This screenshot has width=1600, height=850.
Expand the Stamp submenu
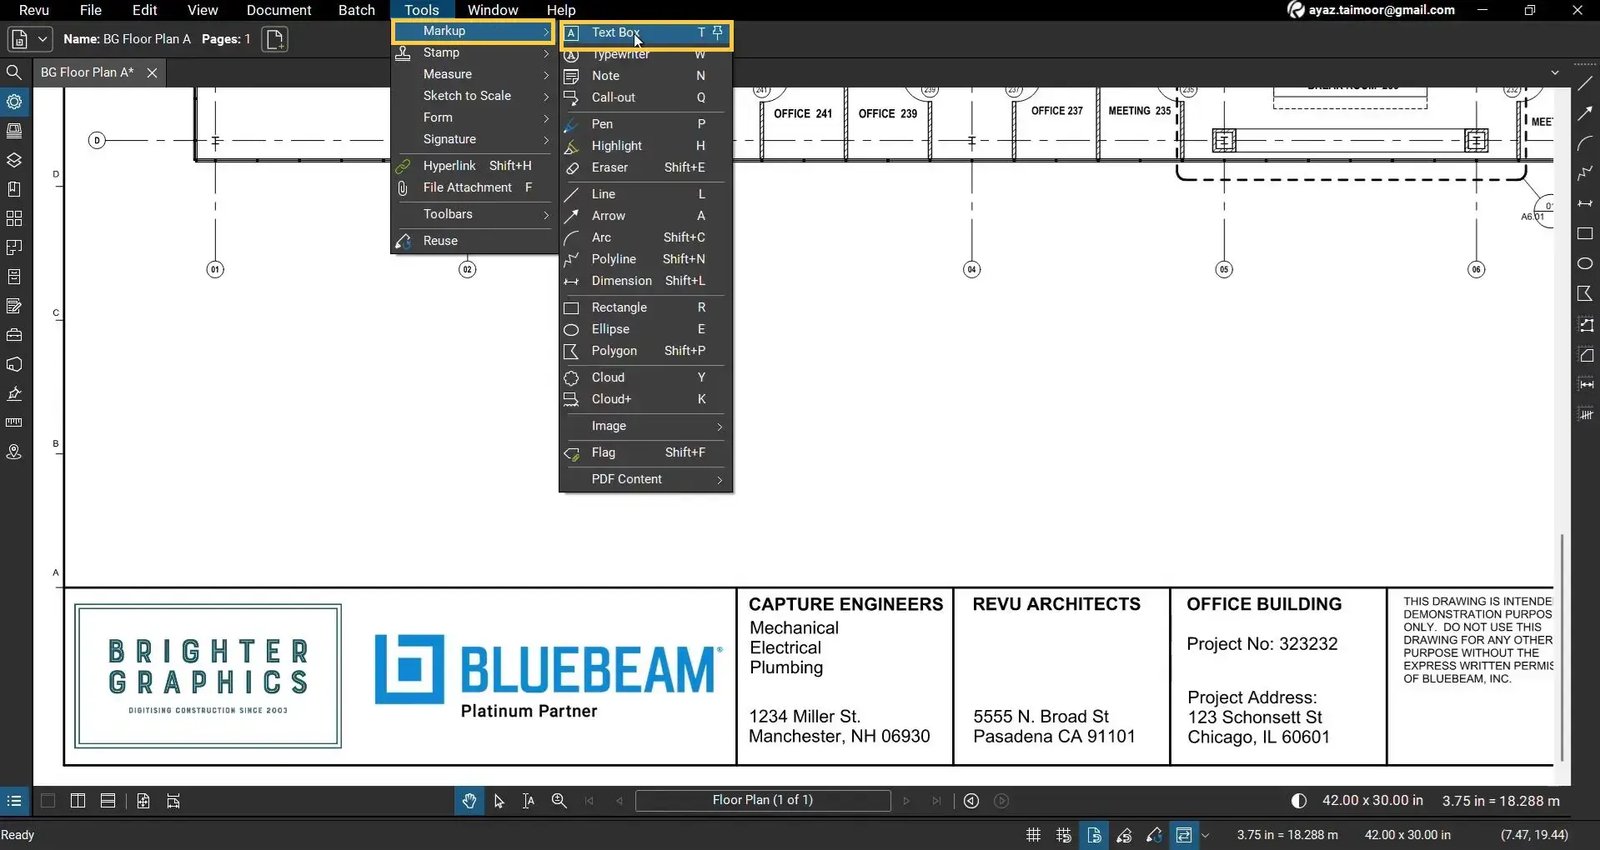(474, 53)
